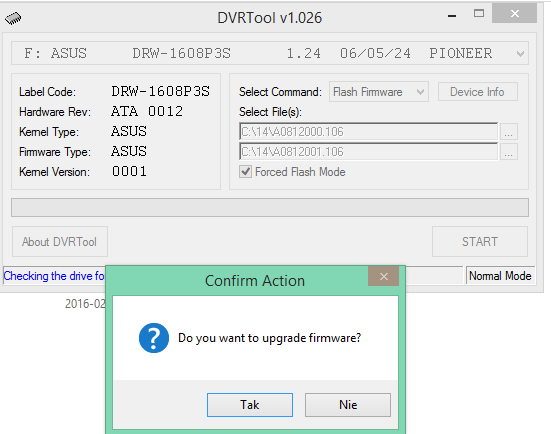The image size is (551, 434).
Task: Maximize the DVRTool window
Action: point(479,14)
